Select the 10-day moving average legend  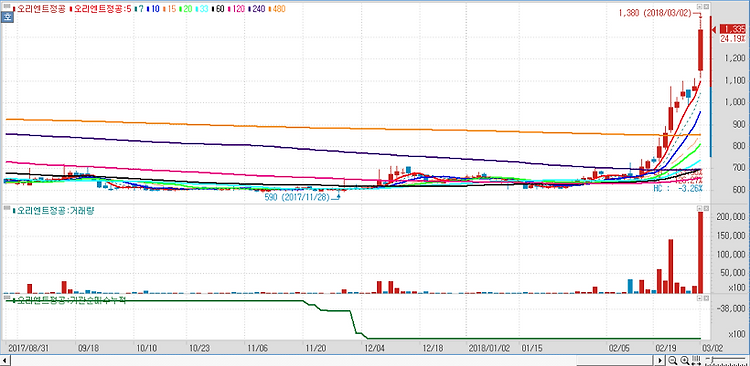click(153, 8)
